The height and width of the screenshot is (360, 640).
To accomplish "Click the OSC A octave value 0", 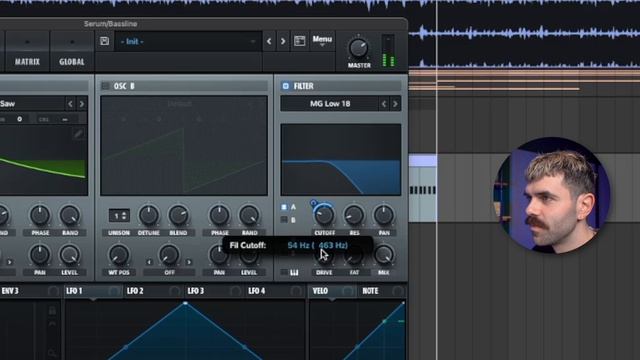I will tap(20, 119).
